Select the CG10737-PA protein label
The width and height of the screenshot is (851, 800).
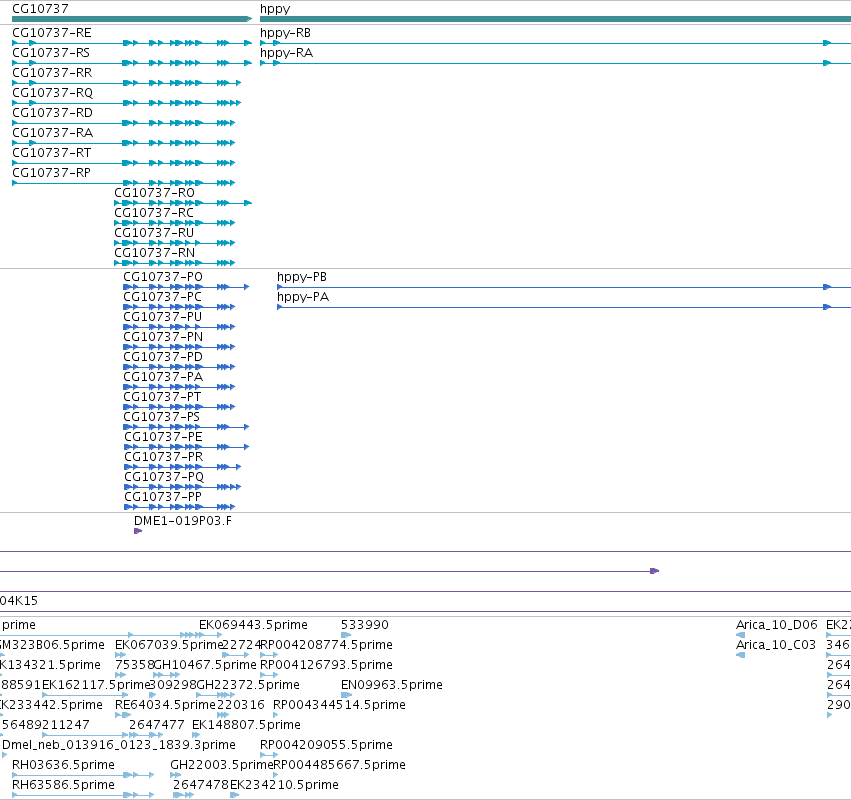pyautogui.click(x=163, y=377)
